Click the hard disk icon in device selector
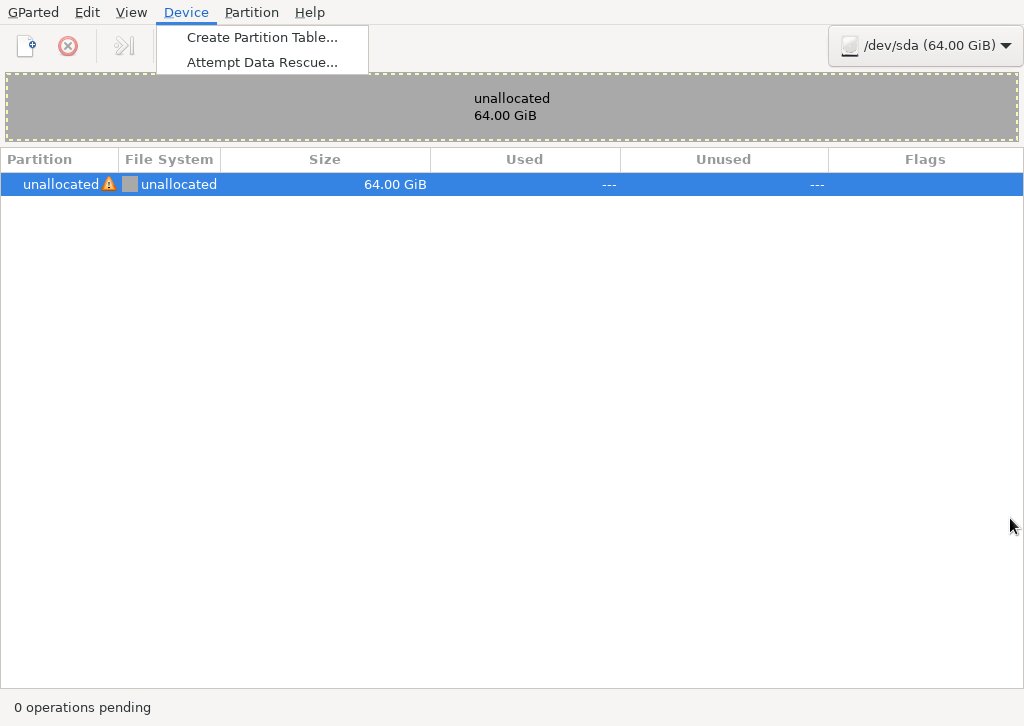 pyautogui.click(x=850, y=46)
